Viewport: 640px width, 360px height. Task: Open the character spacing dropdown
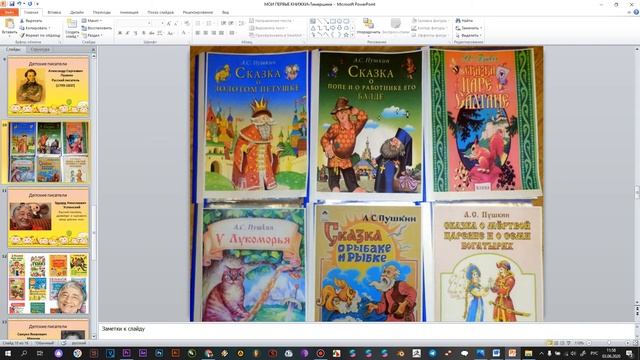tap(160, 33)
